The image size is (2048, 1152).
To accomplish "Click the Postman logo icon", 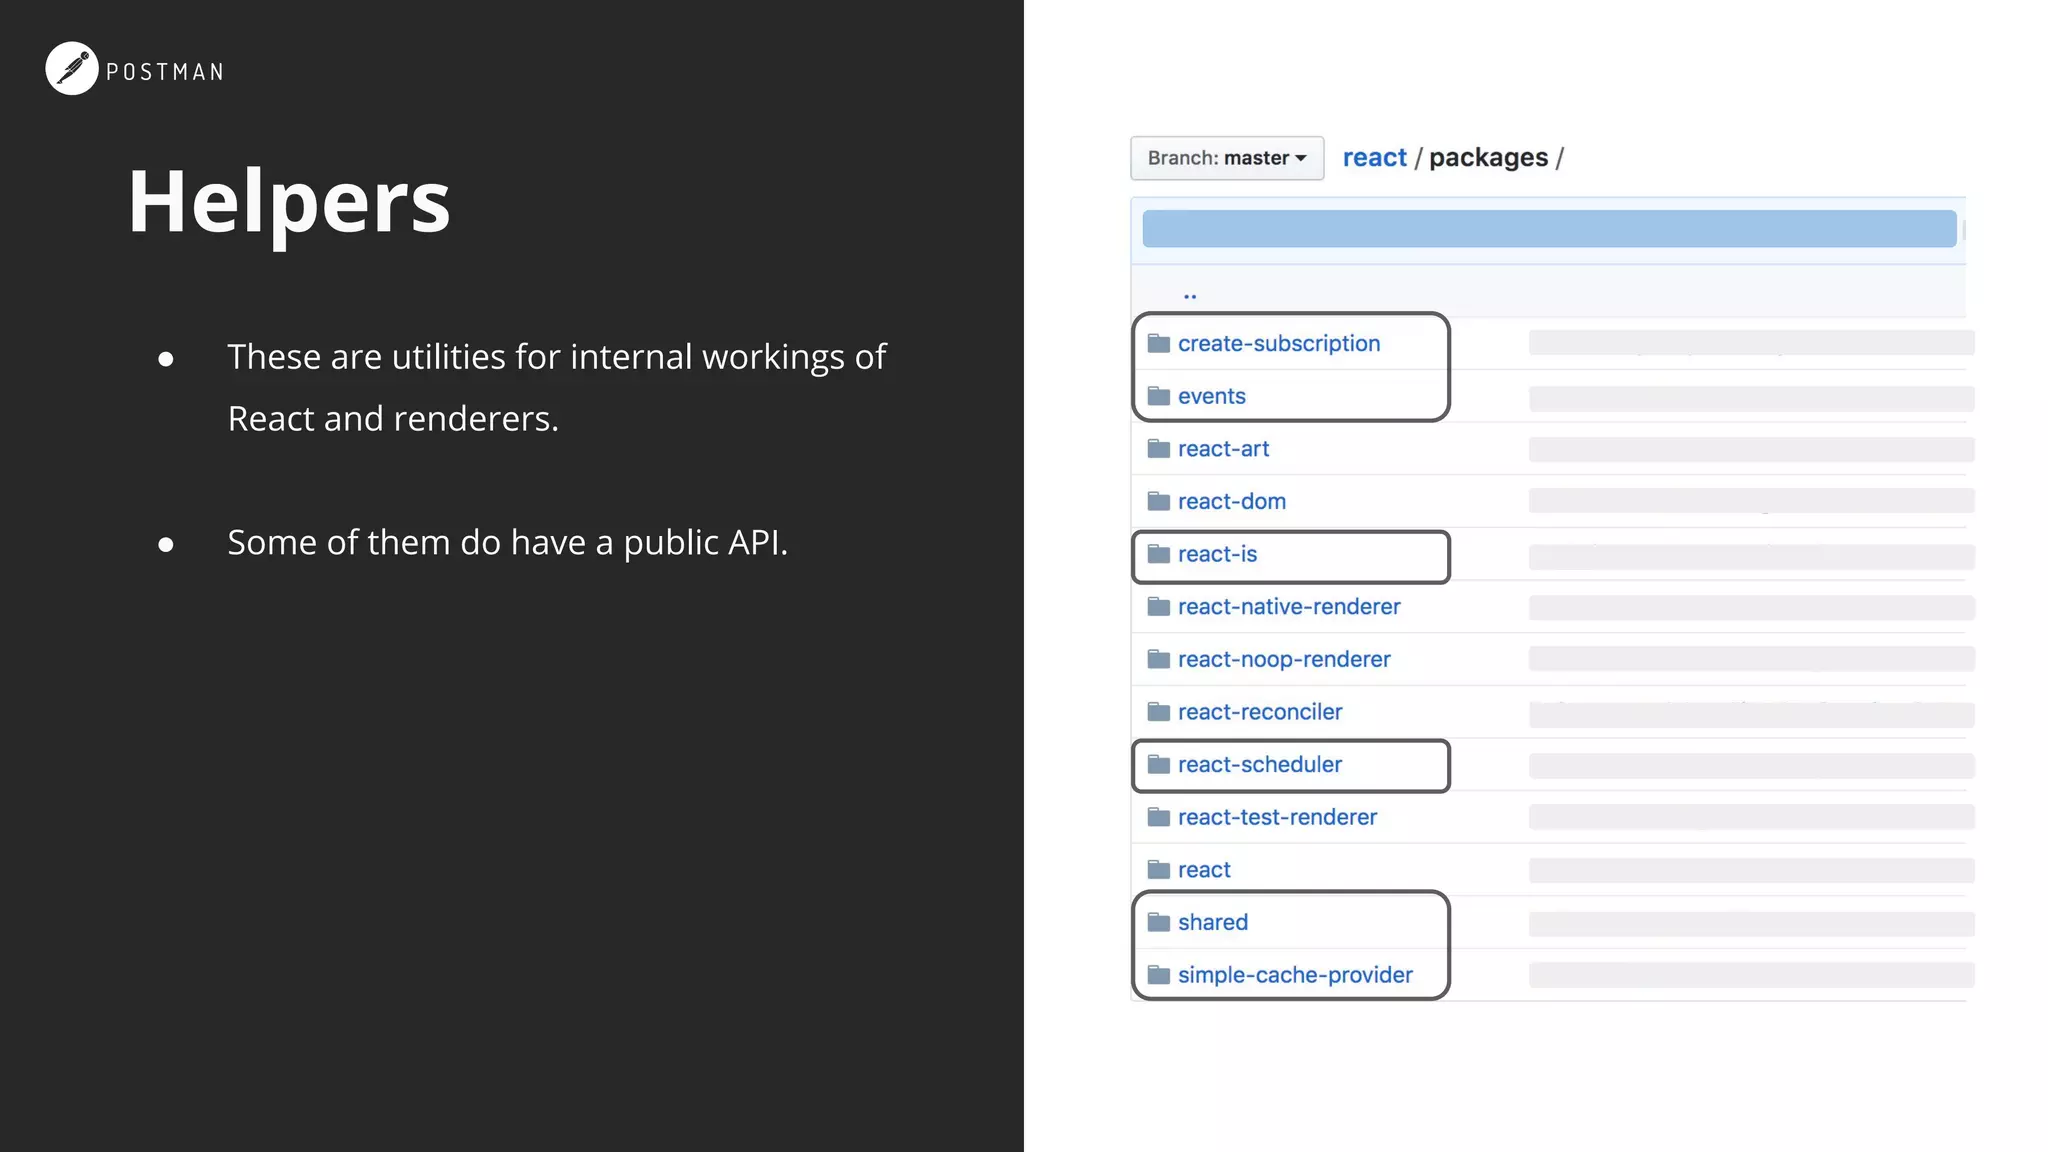I will coord(72,68).
